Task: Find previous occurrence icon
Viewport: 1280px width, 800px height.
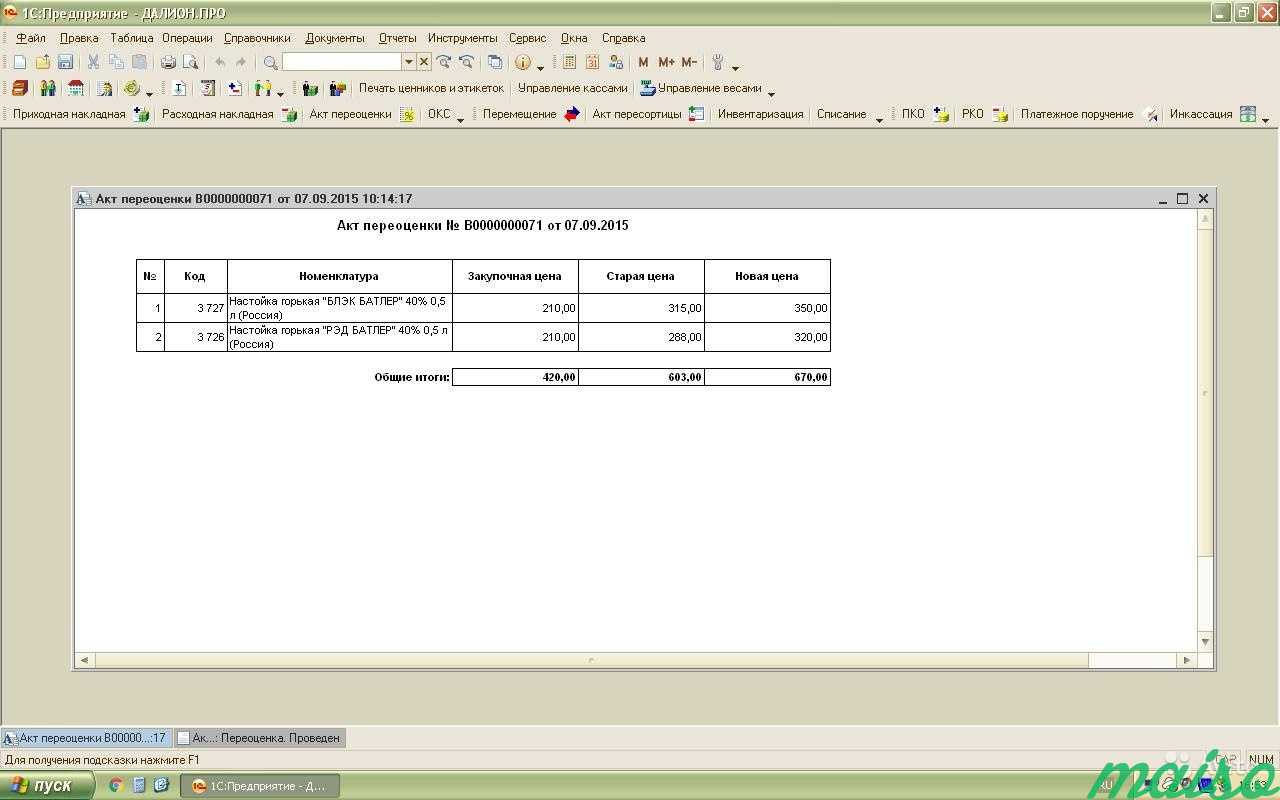Action: (x=466, y=62)
